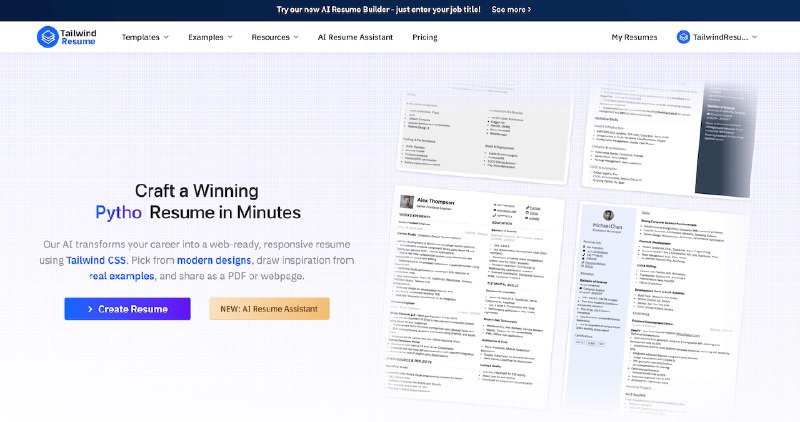
Task: Expand the Resources menu
Action: [275, 37]
